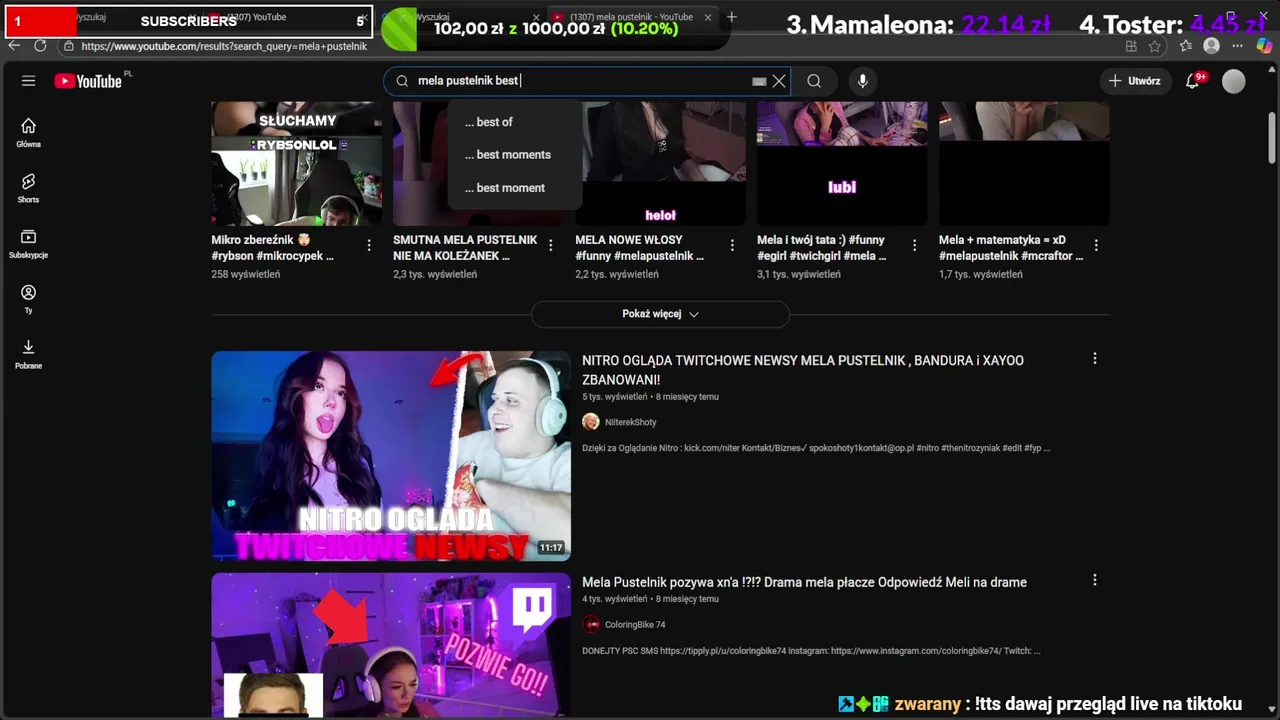The image size is (1280, 720).
Task: Click browser back arrow
Action: [x=14, y=46]
